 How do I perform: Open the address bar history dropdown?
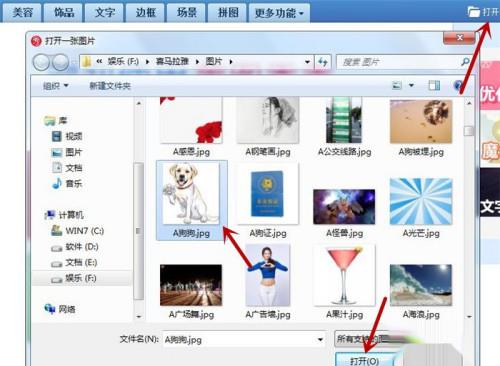(307, 62)
